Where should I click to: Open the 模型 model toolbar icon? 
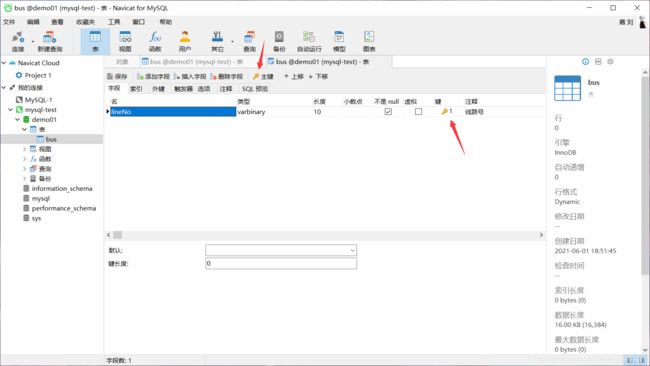pos(339,41)
